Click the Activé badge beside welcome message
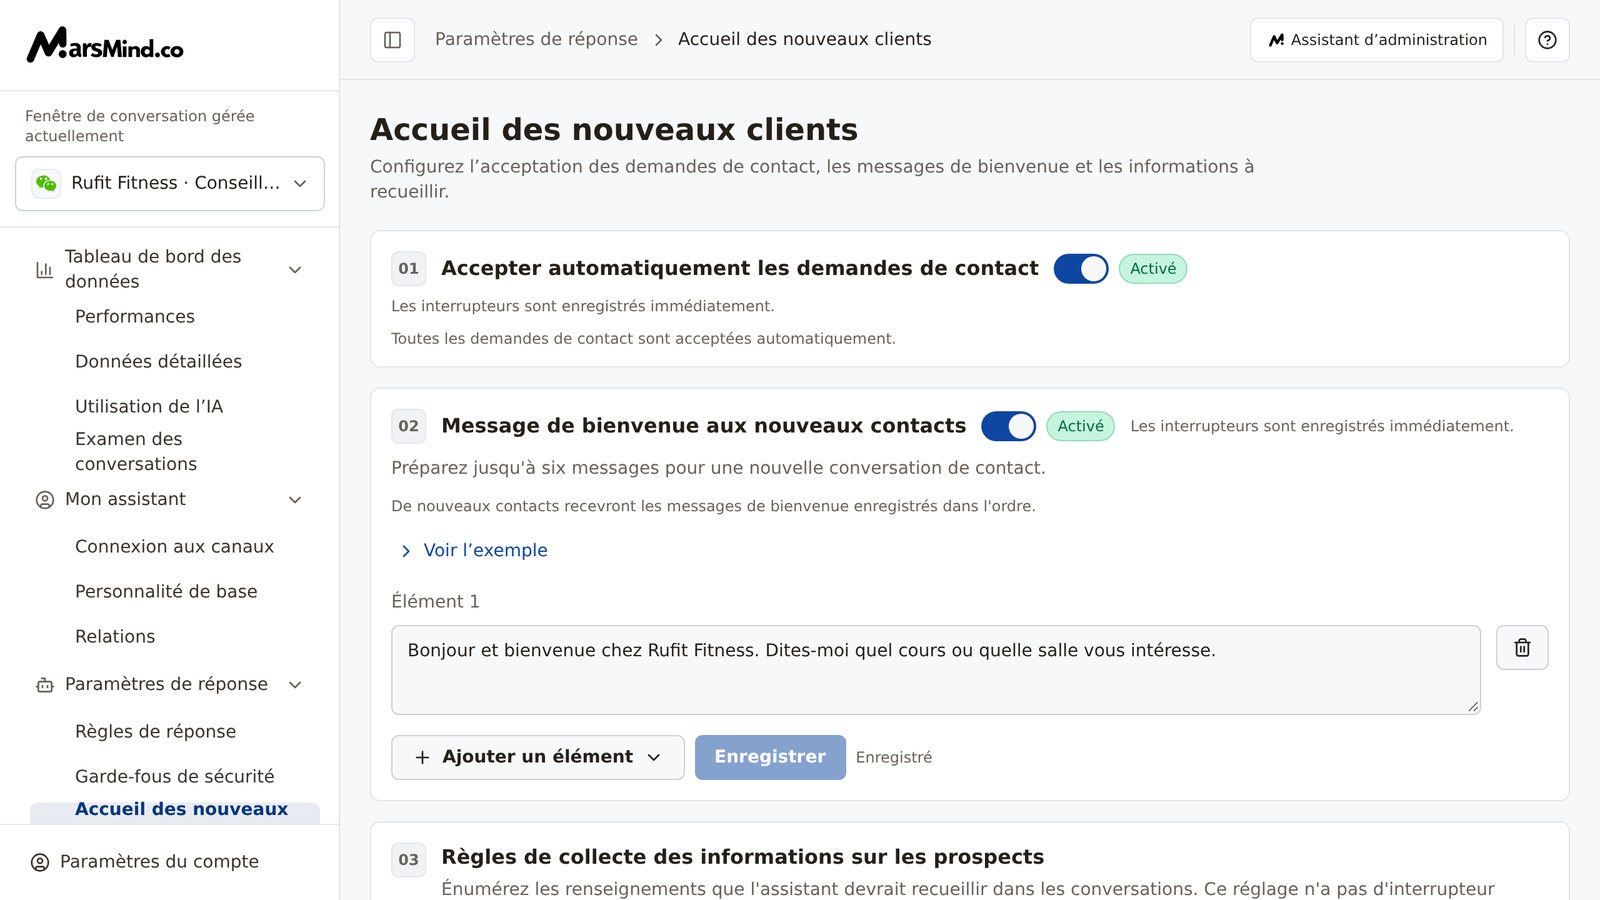 1080,426
